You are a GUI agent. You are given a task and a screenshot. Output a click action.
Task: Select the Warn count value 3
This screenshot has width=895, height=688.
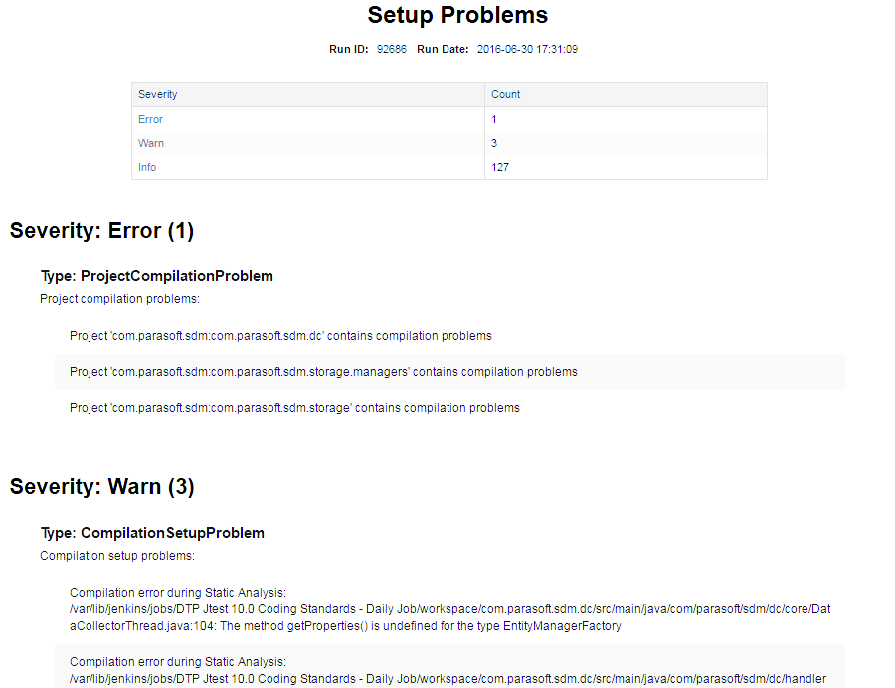click(x=494, y=143)
